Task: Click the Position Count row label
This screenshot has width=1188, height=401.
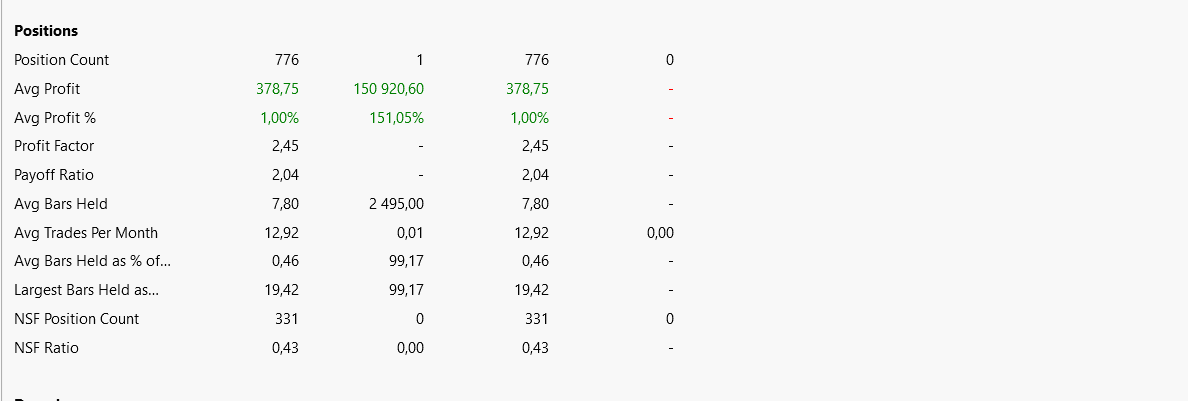Action: pos(61,60)
